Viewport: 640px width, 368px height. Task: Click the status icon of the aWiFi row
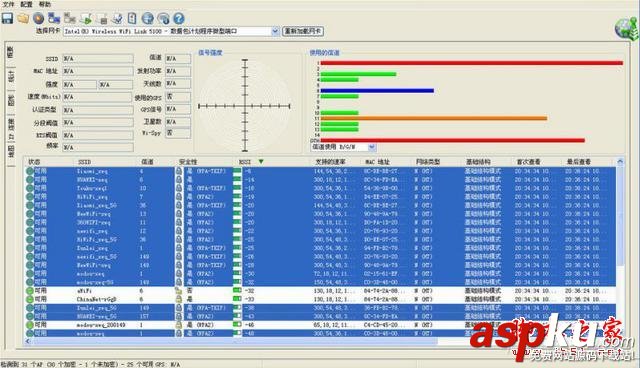(30, 291)
